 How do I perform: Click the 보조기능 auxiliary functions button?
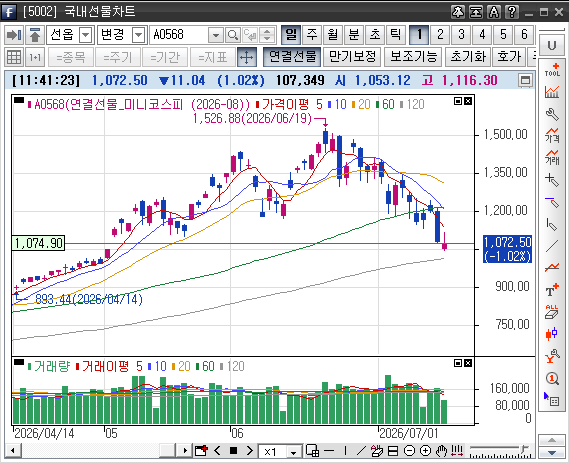tap(413, 57)
